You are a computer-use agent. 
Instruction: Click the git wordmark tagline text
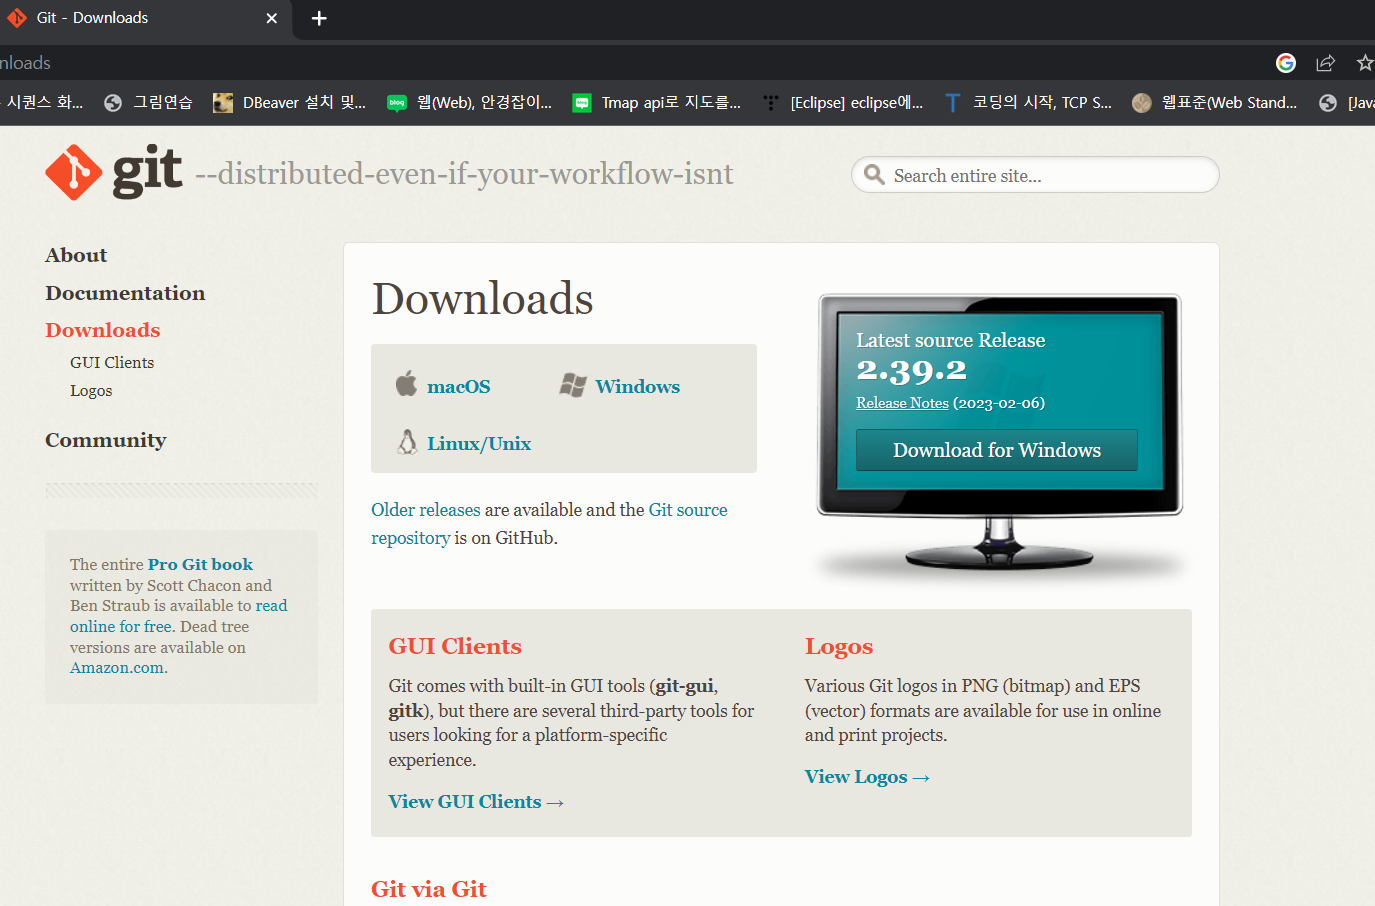[x=464, y=174]
